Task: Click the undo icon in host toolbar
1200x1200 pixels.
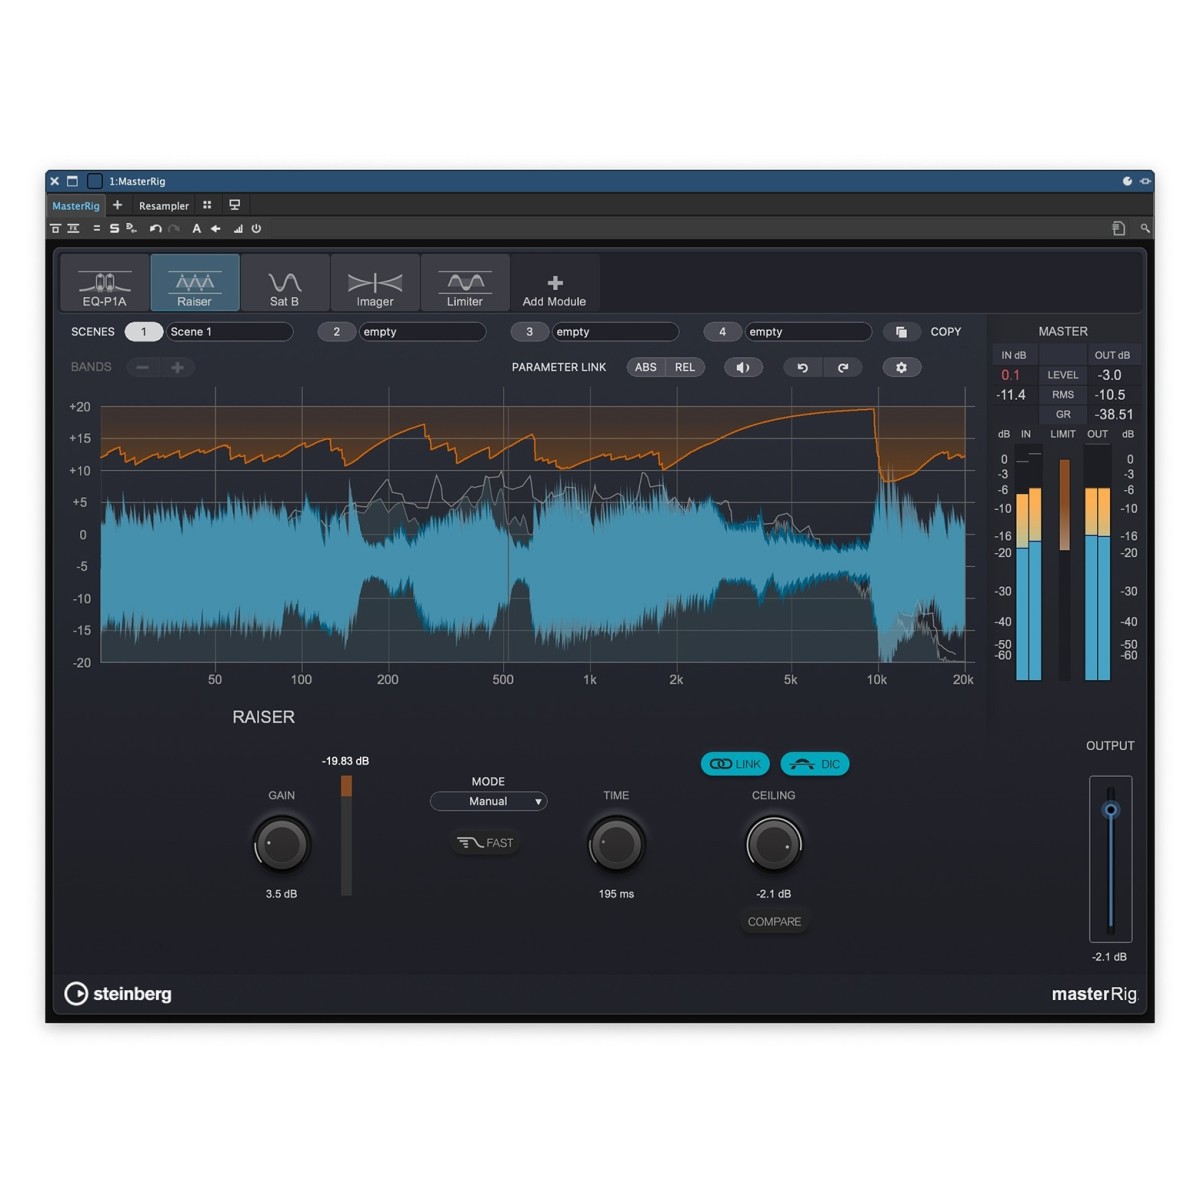Action: tap(155, 229)
